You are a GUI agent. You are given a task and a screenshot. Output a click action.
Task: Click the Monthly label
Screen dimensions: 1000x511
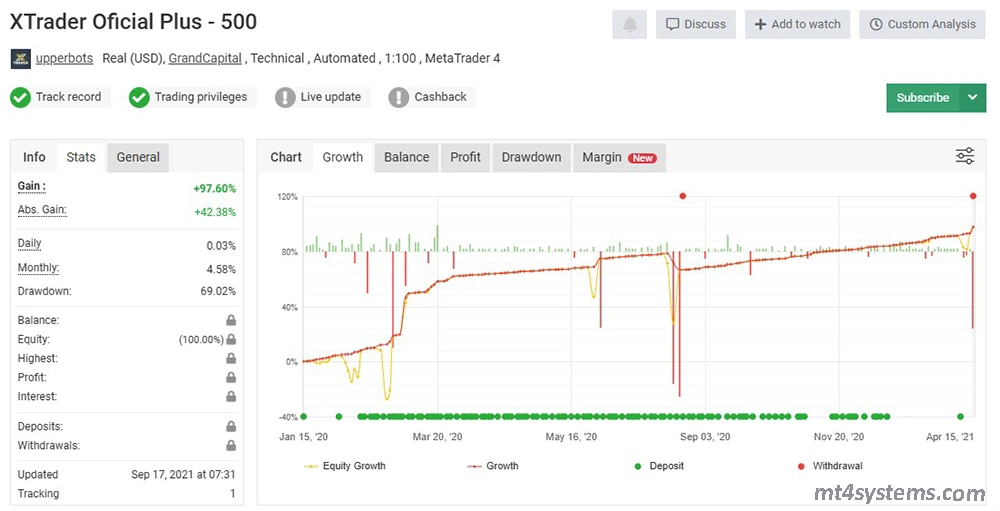[x=38, y=268]
